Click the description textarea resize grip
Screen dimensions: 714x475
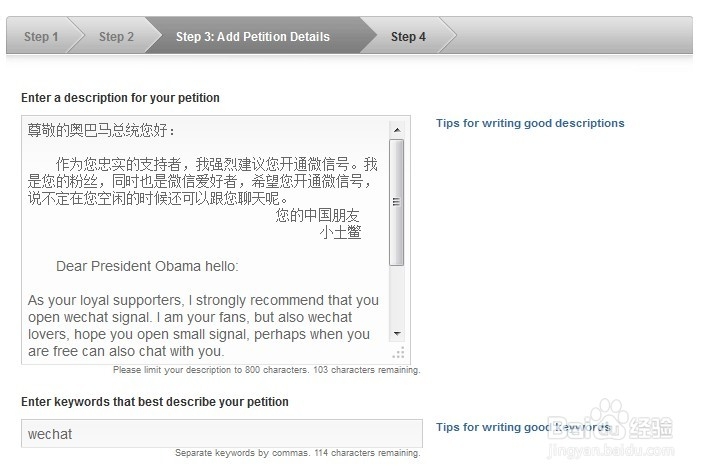click(x=399, y=352)
